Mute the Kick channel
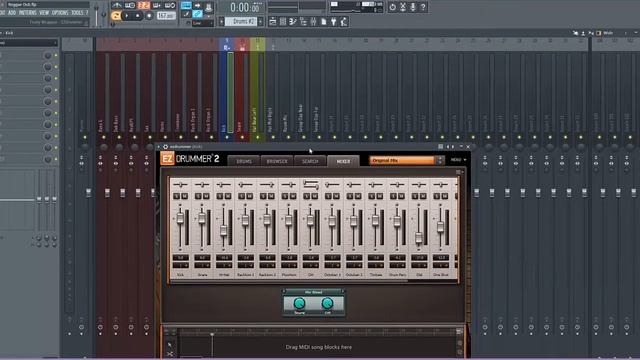The image size is (640, 360). click(x=184, y=196)
